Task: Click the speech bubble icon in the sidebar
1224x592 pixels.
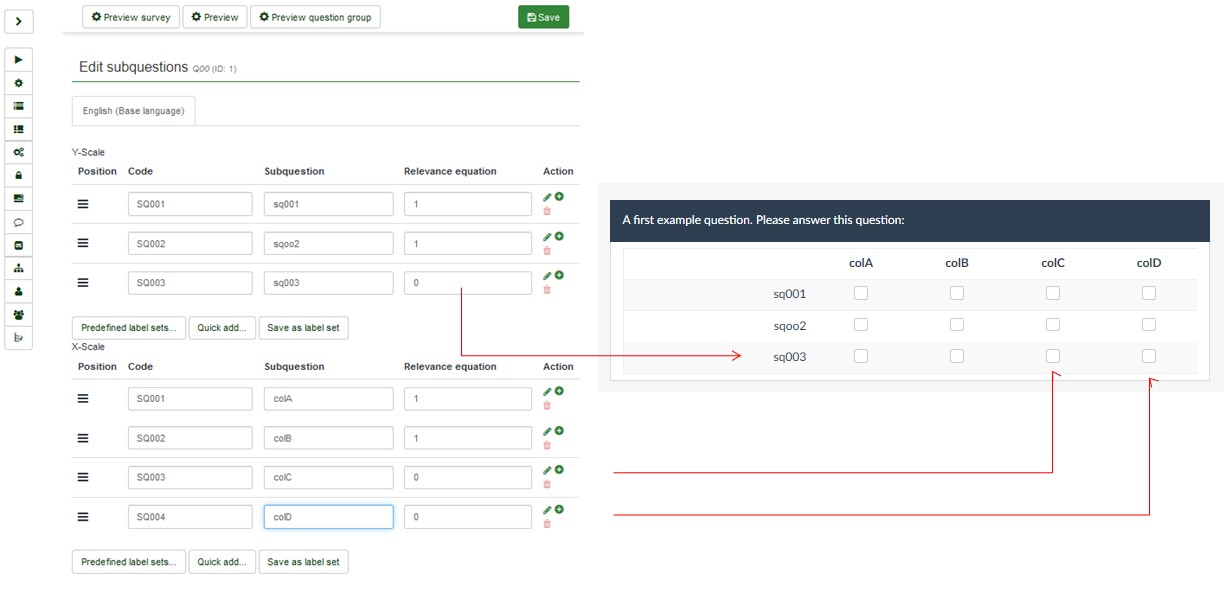Action: [x=18, y=222]
